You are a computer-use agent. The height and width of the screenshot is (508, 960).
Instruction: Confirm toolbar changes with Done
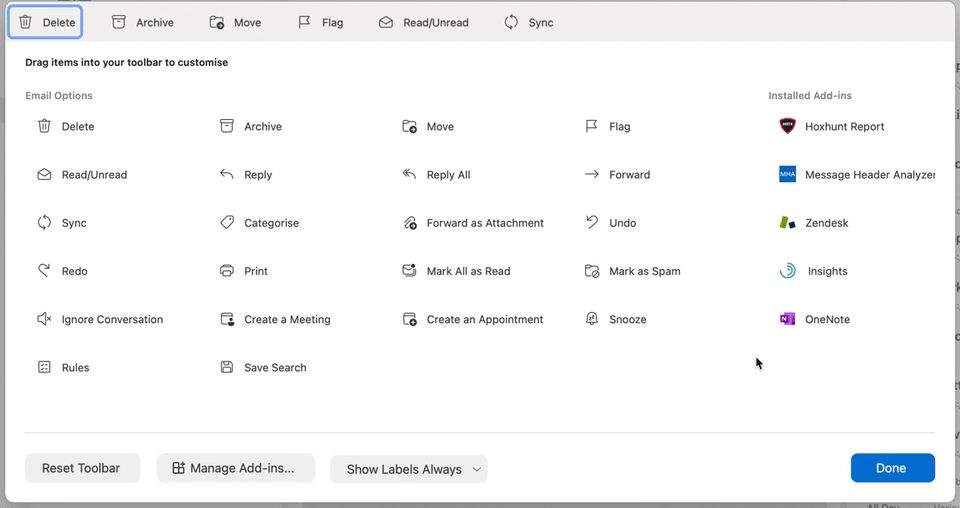click(x=892, y=468)
